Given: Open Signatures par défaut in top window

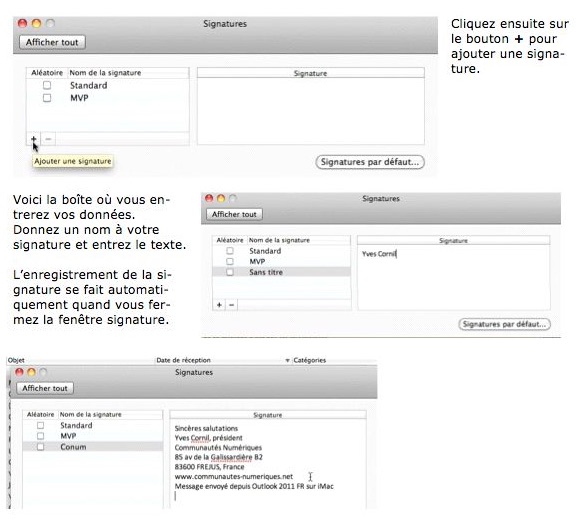Looking at the screenshot, I should [370, 162].
